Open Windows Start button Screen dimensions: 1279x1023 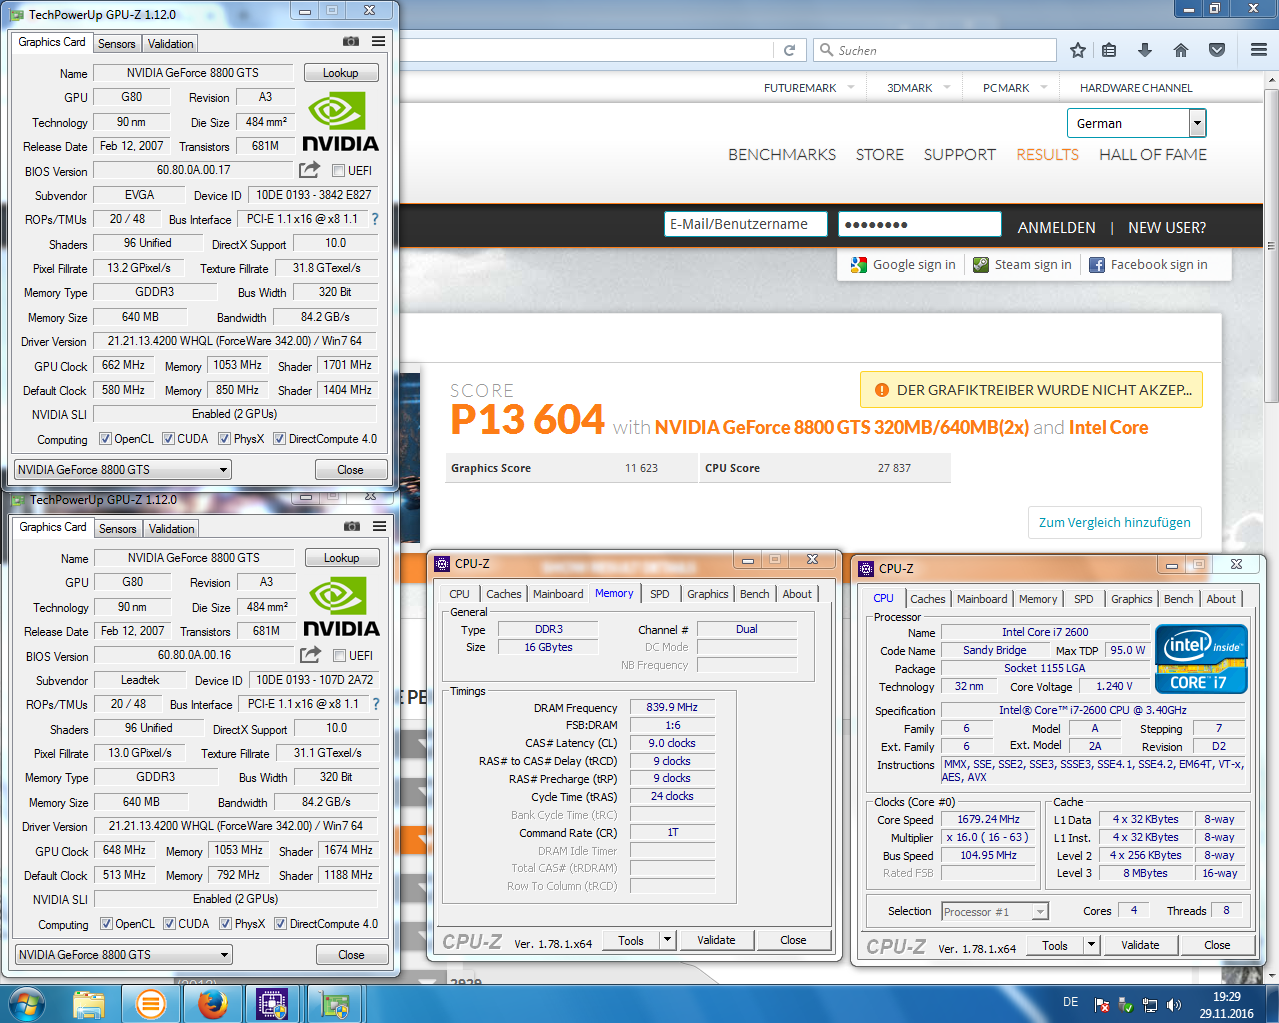coord(27,1004)
